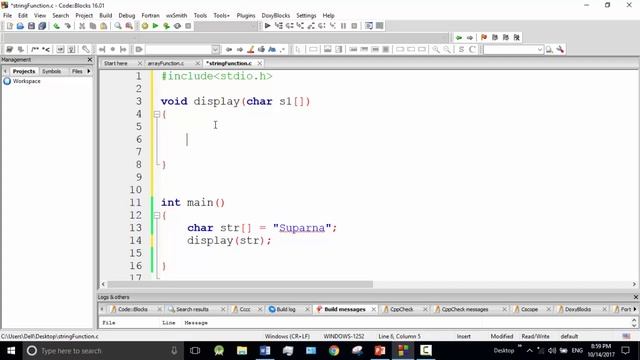Open the Settings menu
640x360 pixels.
click(306, 16)
